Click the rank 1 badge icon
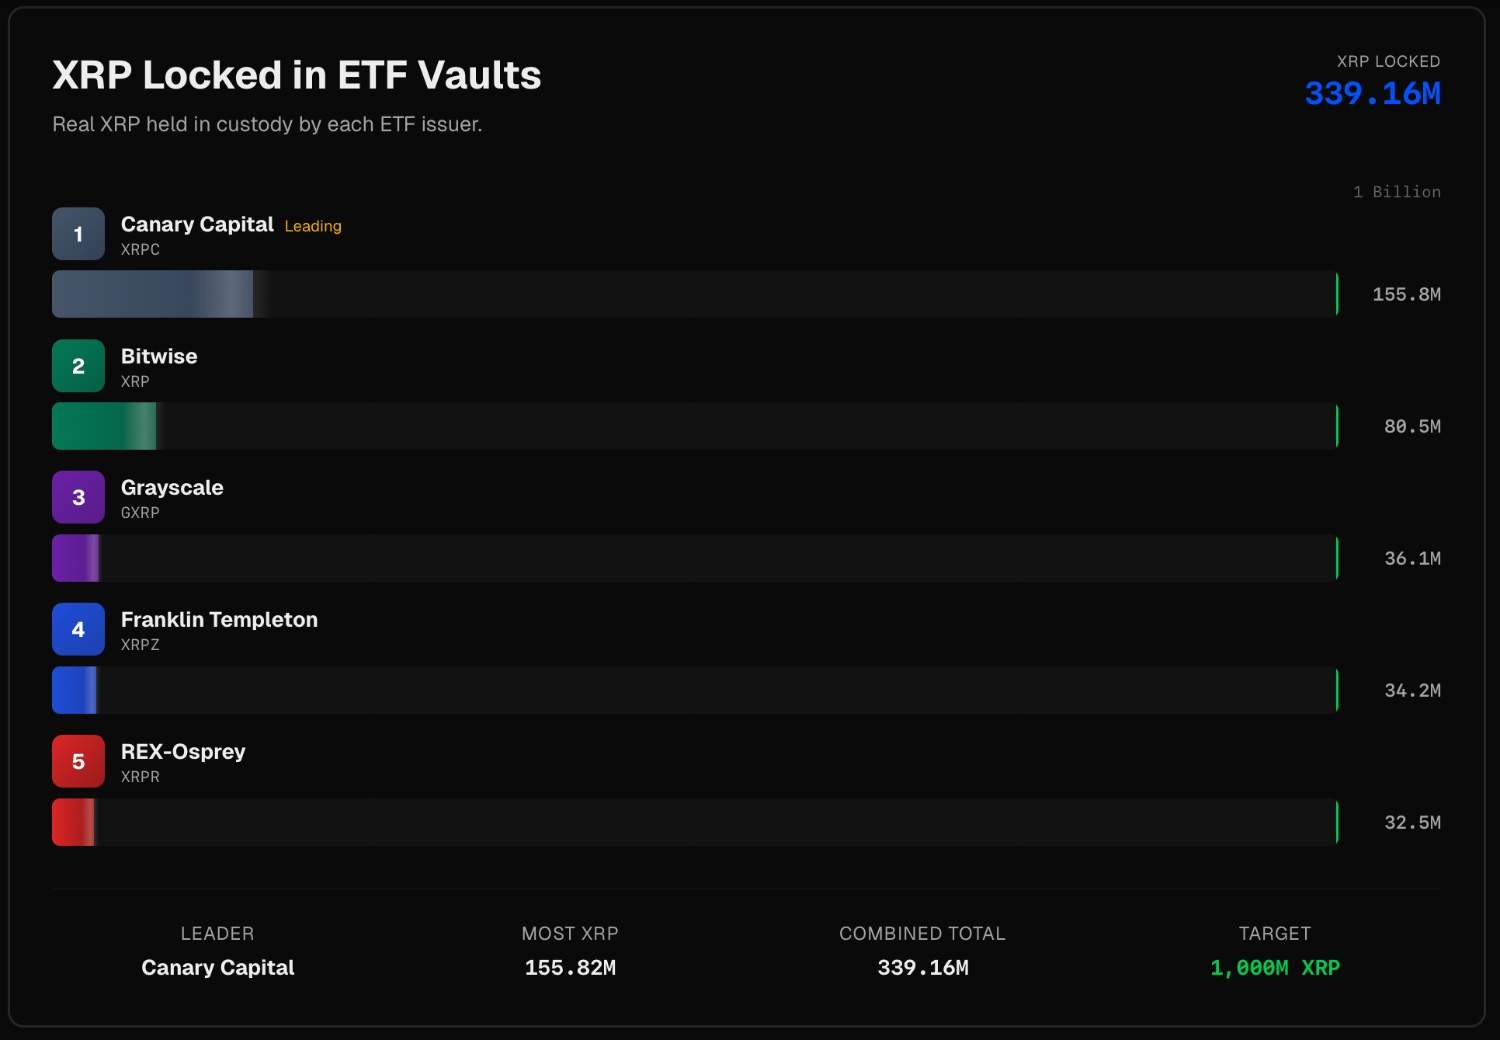 click(78, 234)
